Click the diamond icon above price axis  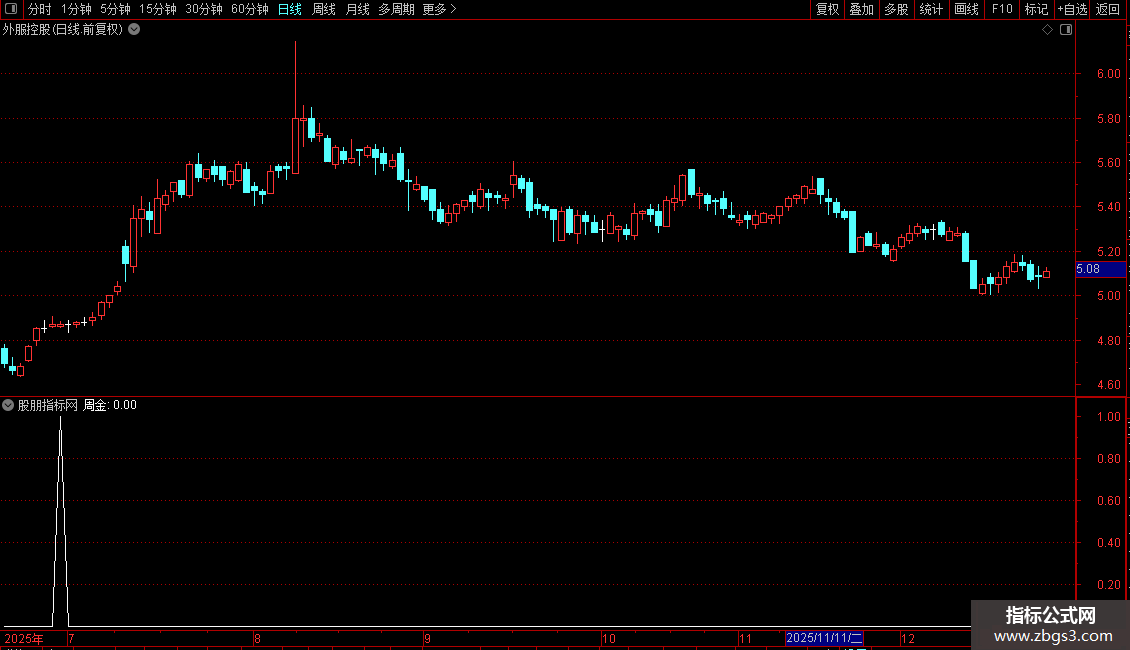coord(1048,30)
